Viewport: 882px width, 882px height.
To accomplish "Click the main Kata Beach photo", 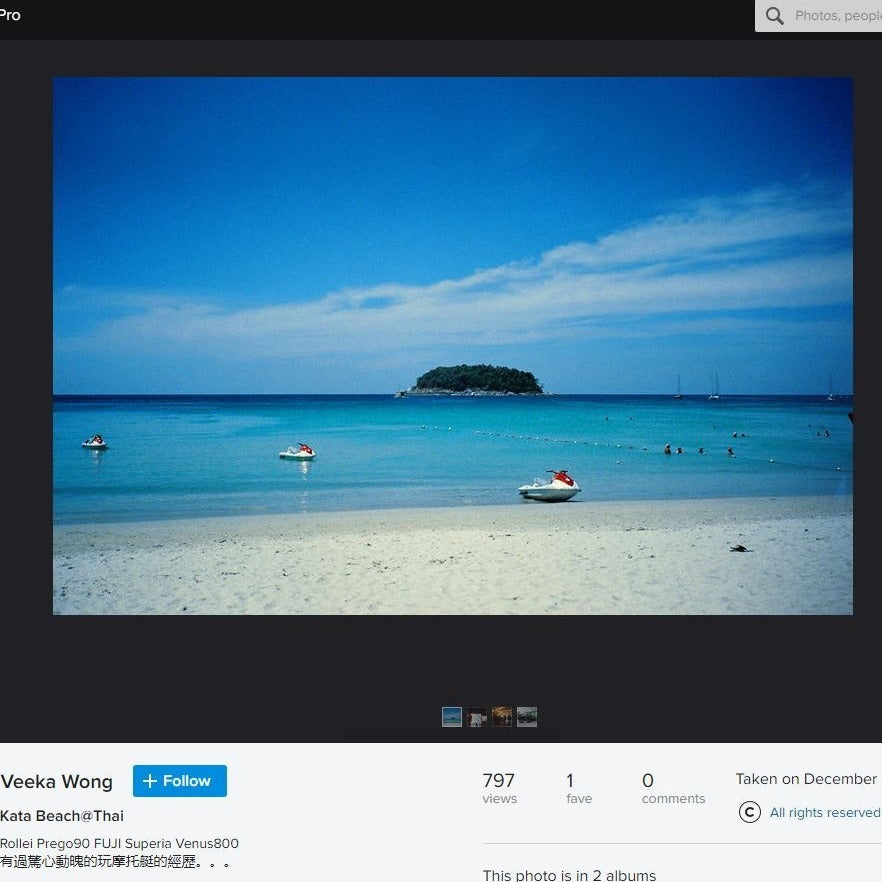I will tap(452, 345).
